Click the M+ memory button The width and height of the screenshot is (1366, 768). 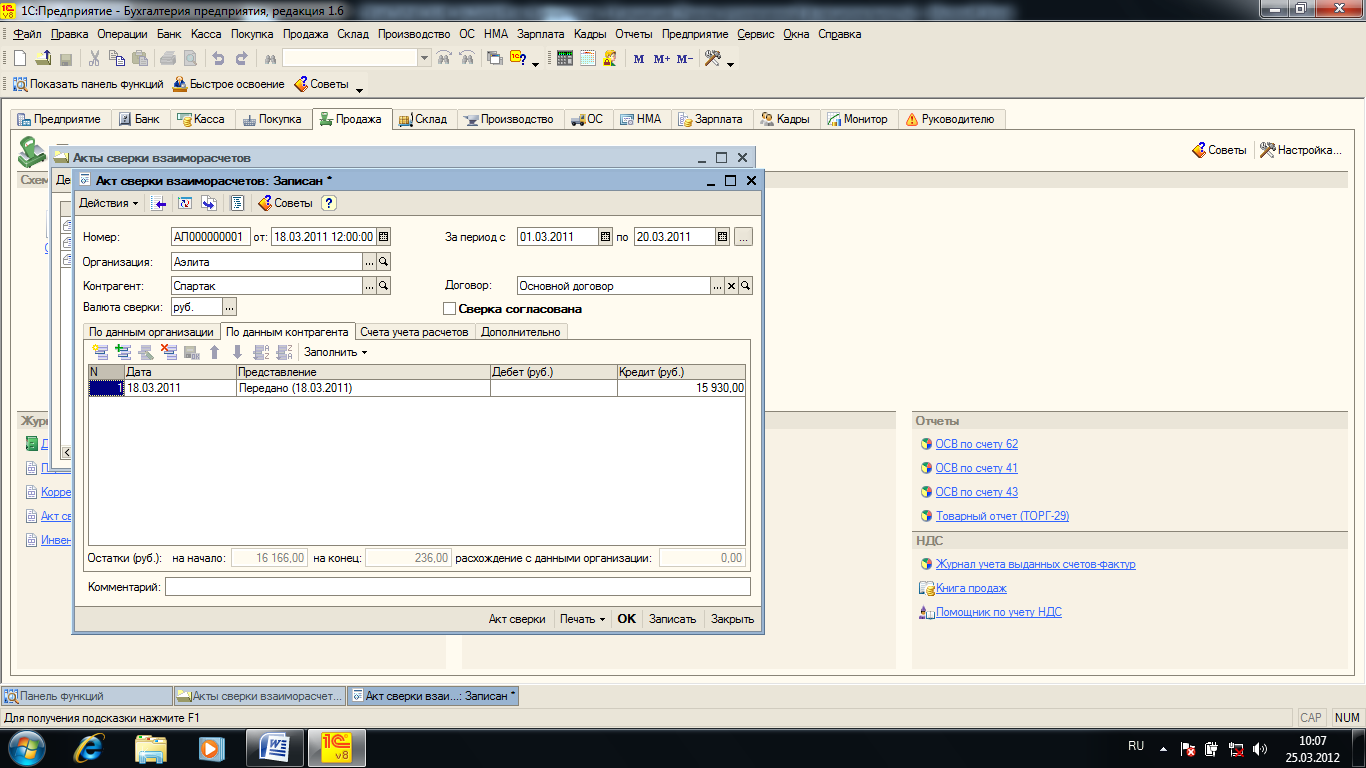point(661,59)
